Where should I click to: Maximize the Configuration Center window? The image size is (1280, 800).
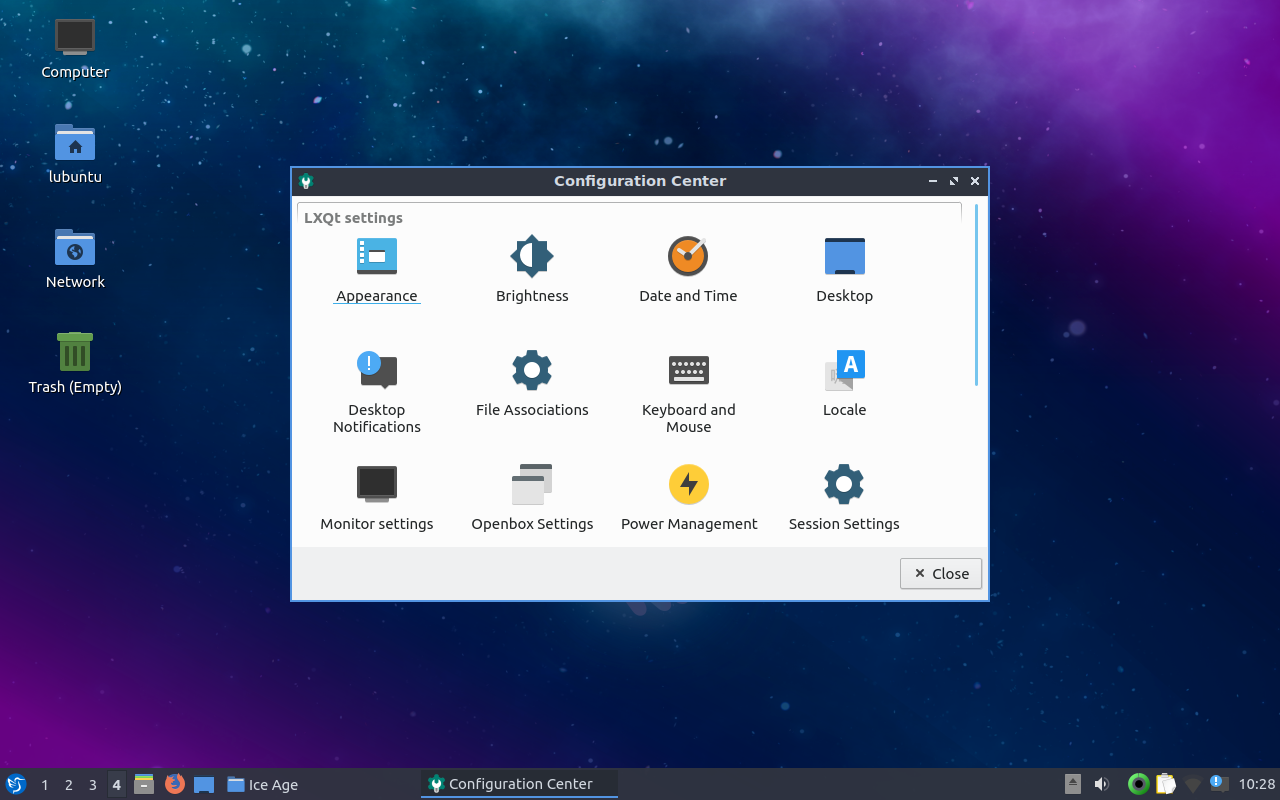point(954,181)
